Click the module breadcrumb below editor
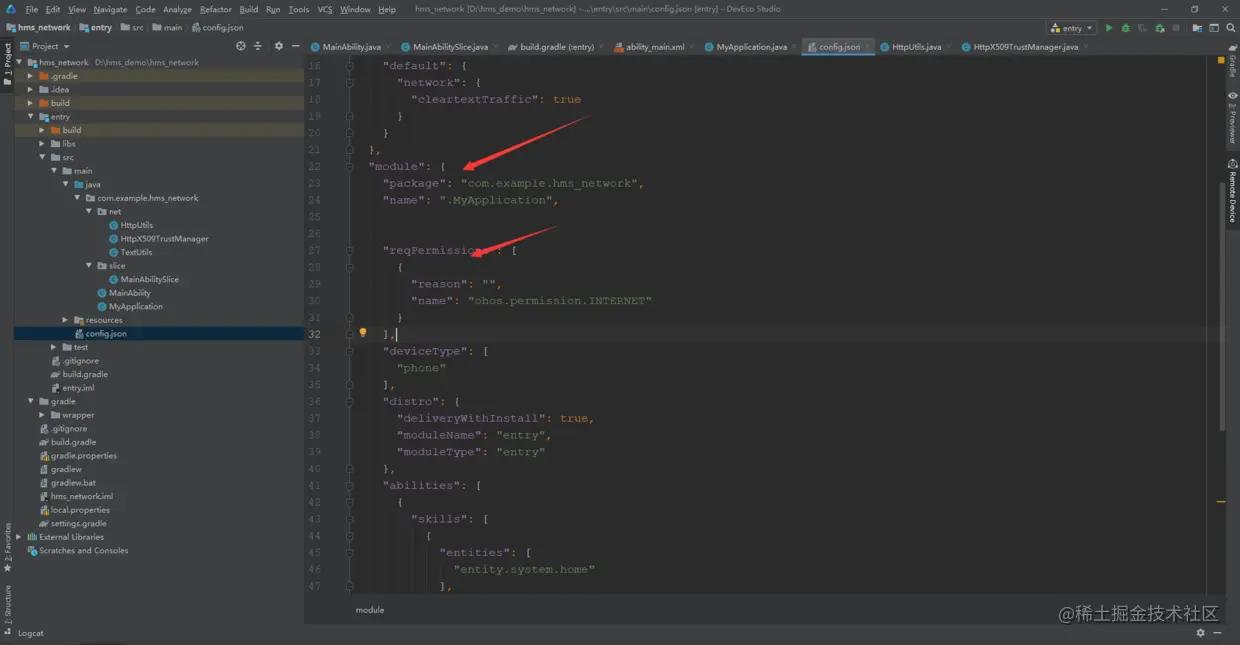Image resolution: width=1240 pixels, height=645 pixels. (x=369, y=609)
